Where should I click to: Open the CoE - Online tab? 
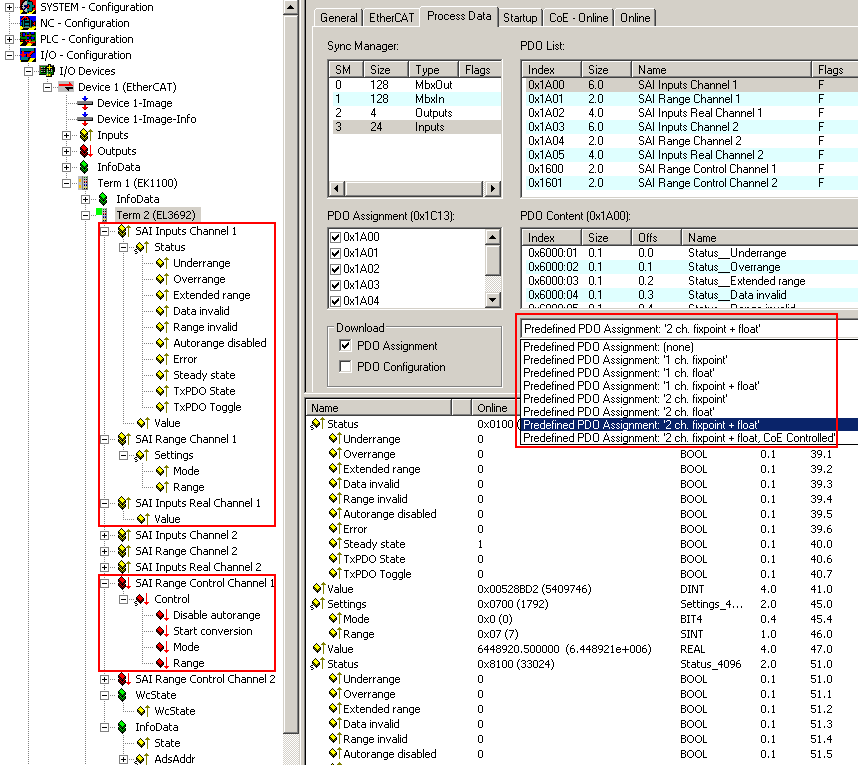click(x=578, y=18)
